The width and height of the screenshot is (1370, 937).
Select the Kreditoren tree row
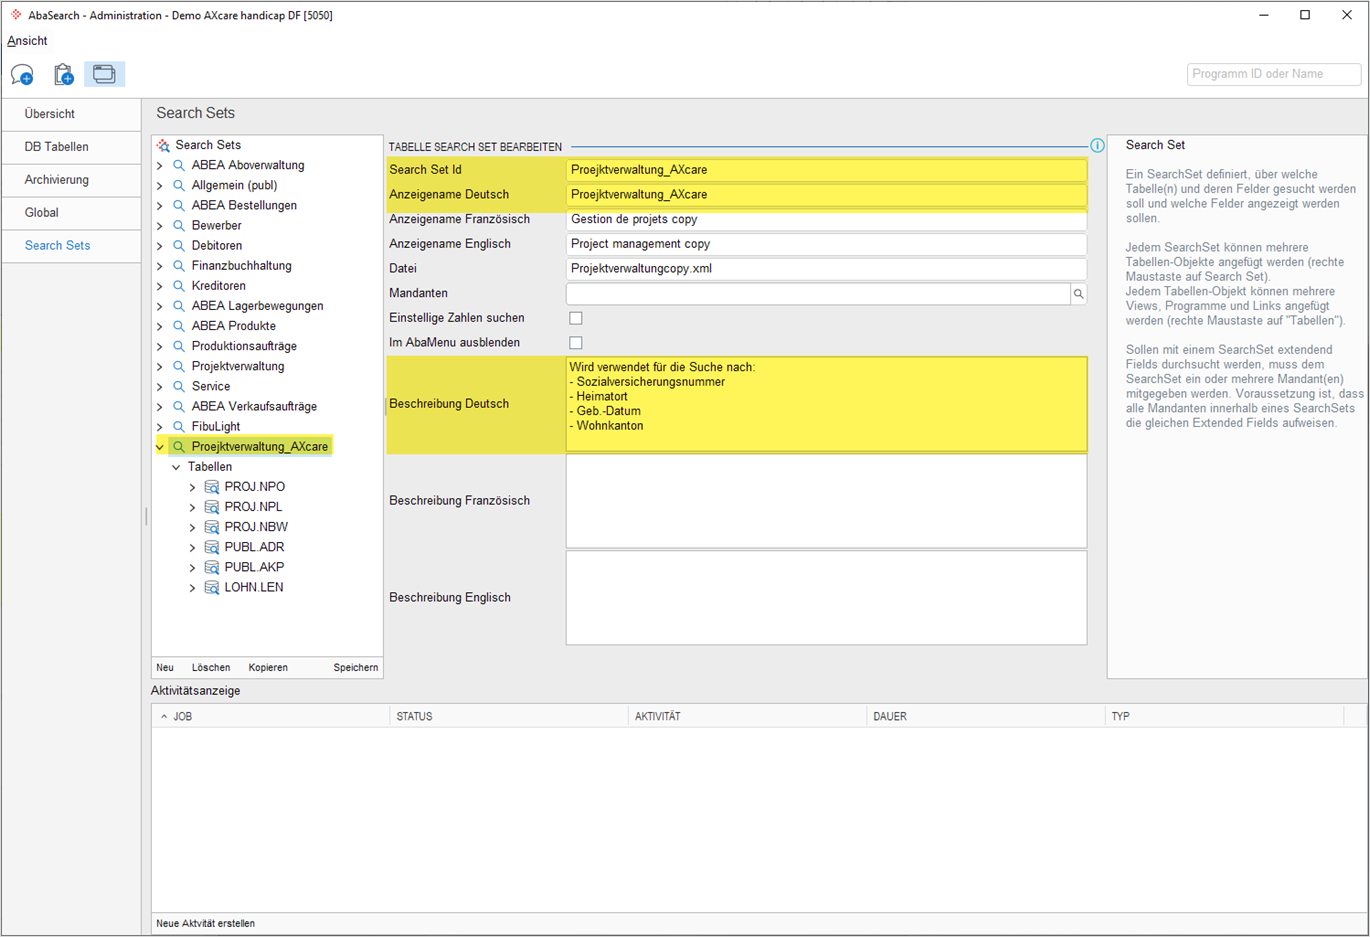click(218, 286)
